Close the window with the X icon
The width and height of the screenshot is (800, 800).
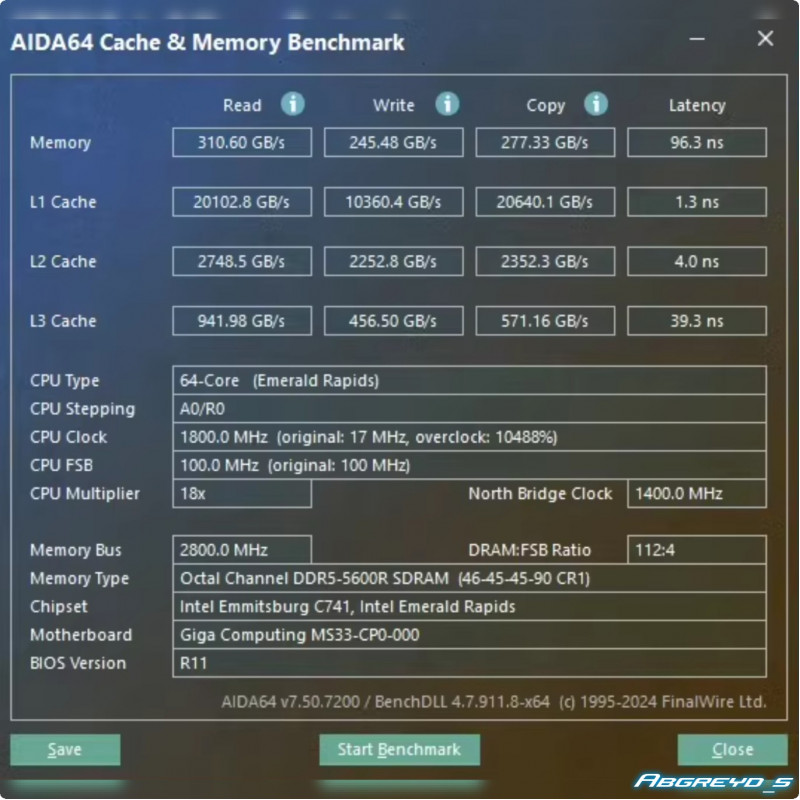(765, 38)
